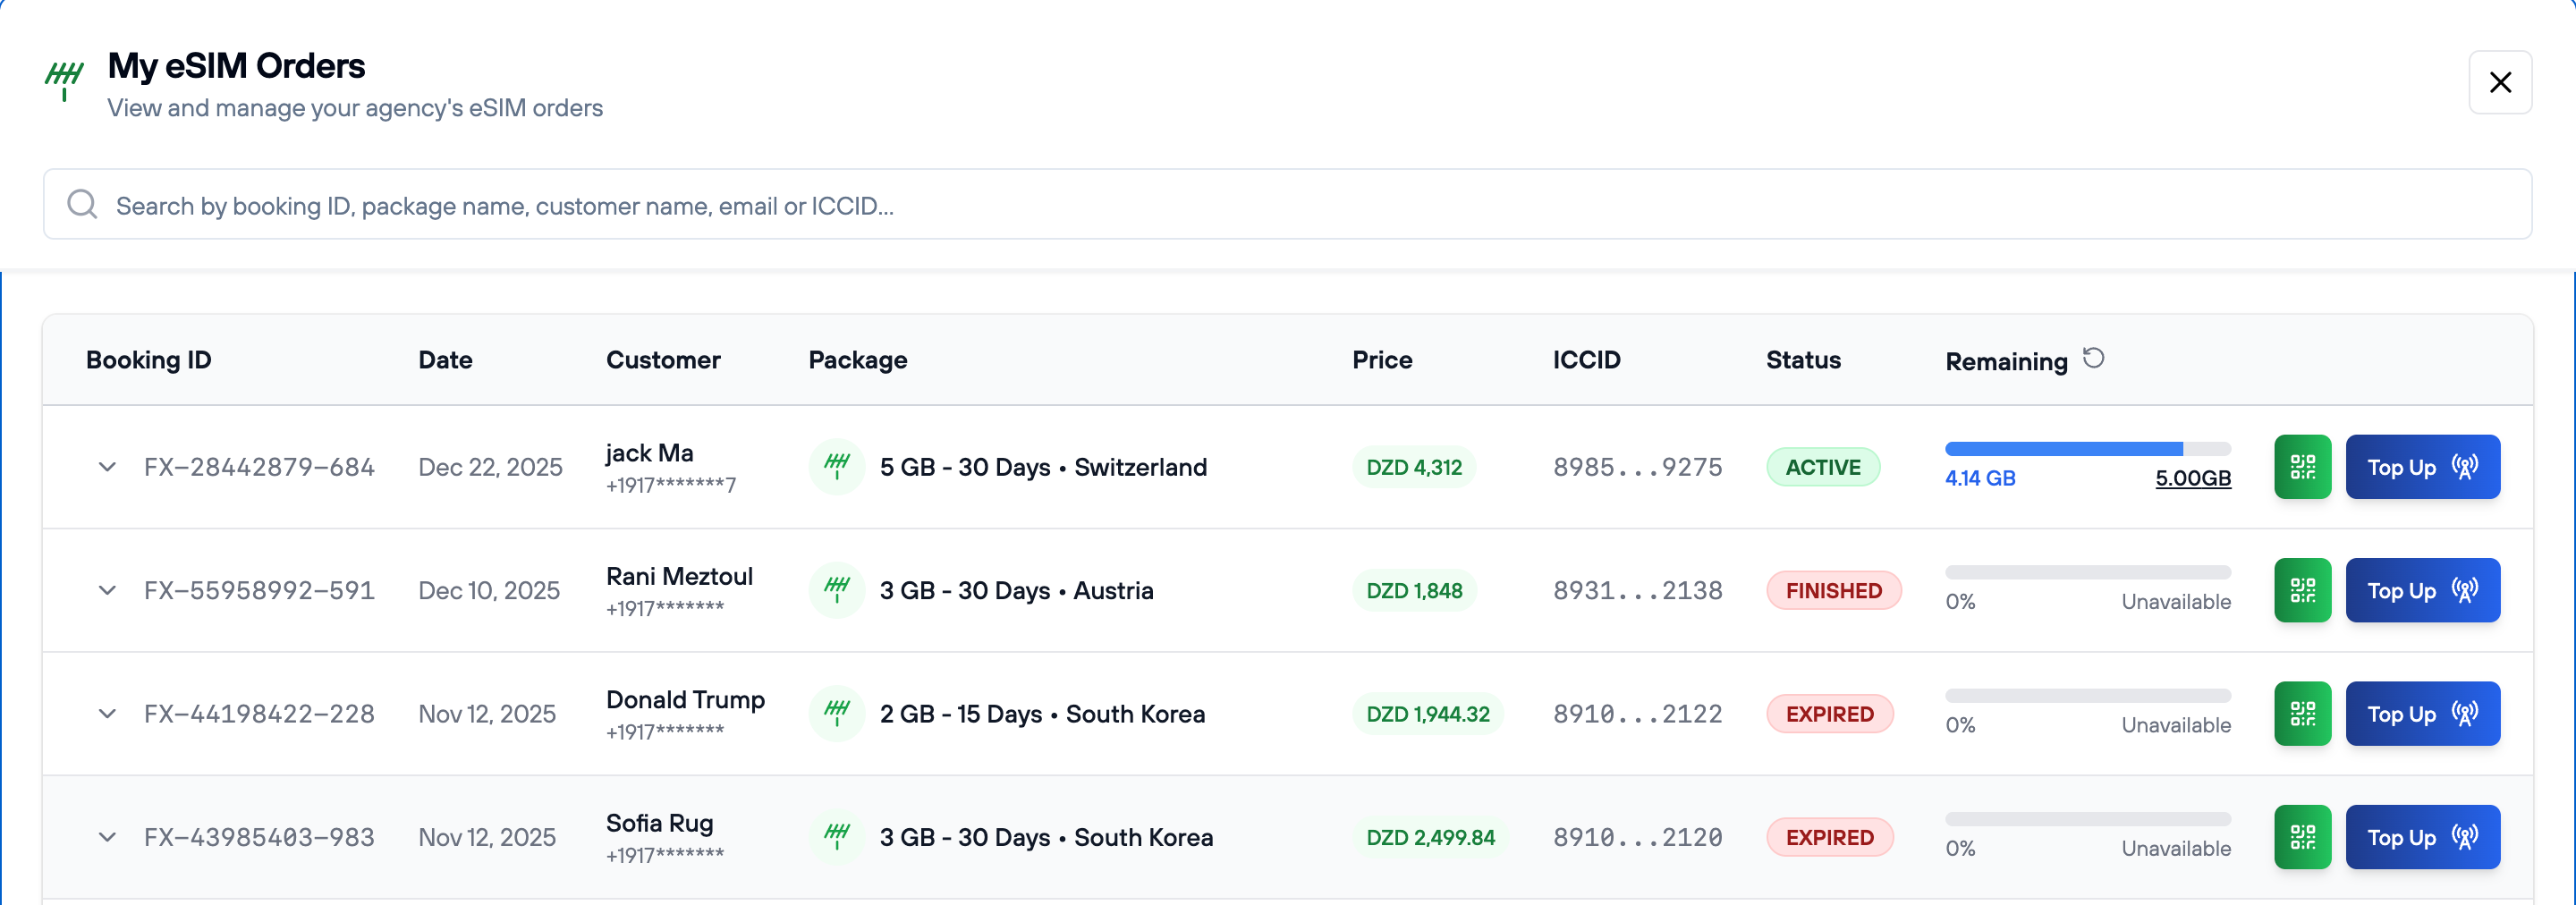View QR code for Donald Trump's order

pyautogui.click(x=2302, y=714)
